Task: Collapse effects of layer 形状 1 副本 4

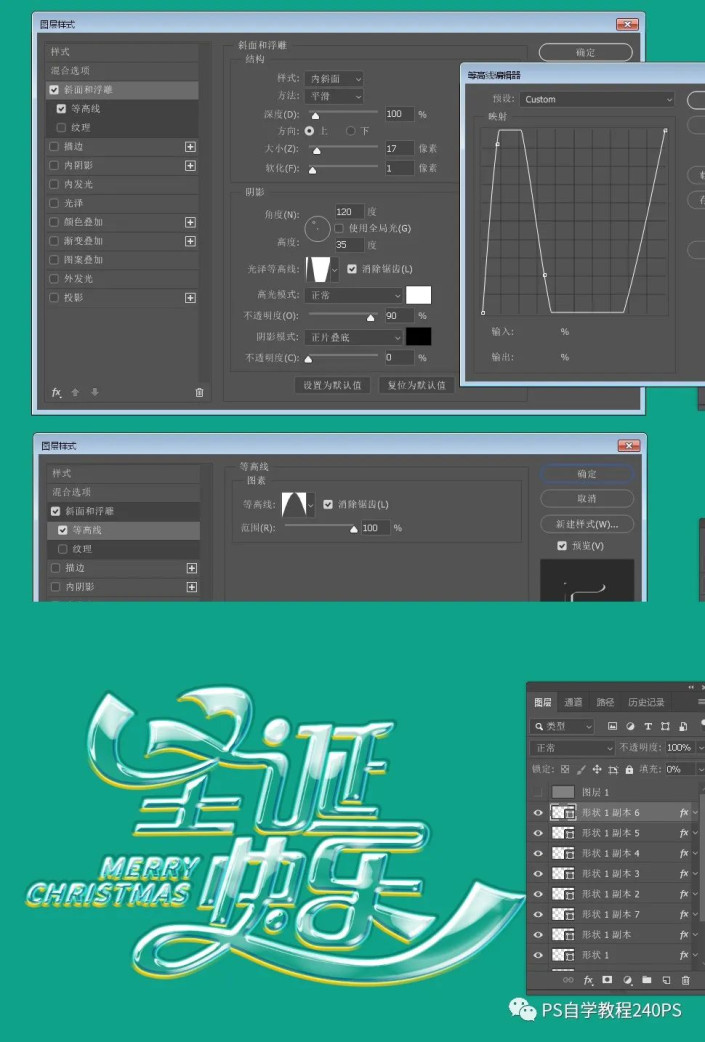Action: 696,853
